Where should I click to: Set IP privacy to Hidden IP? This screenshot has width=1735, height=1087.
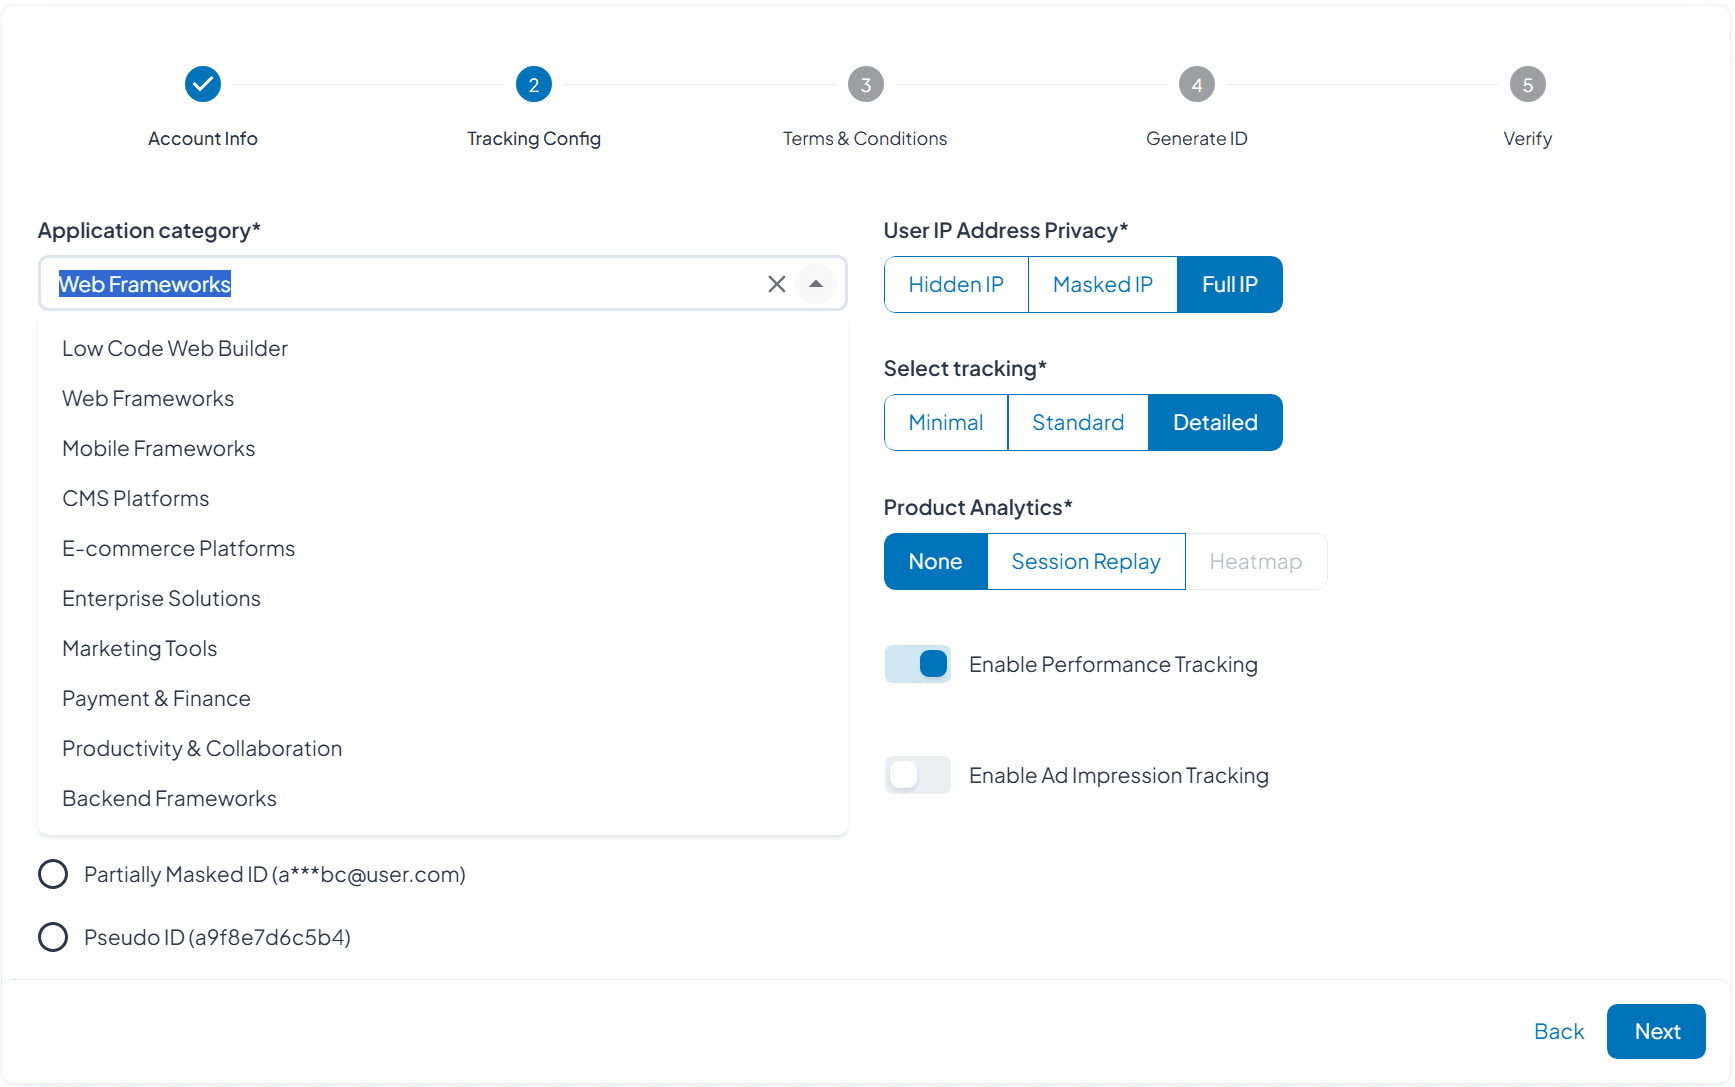coord(956,285)
